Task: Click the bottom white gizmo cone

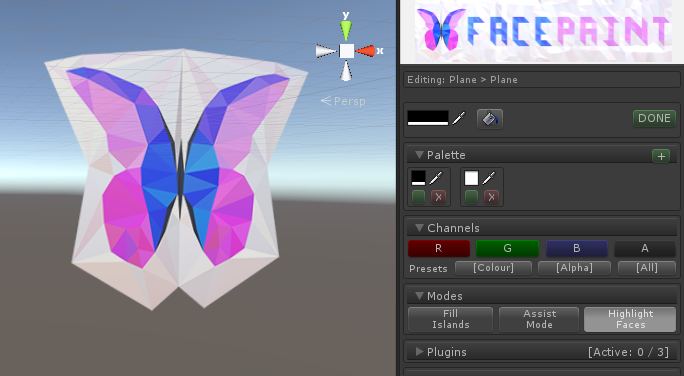Action: pyautogui.click(x=346, y=71)
